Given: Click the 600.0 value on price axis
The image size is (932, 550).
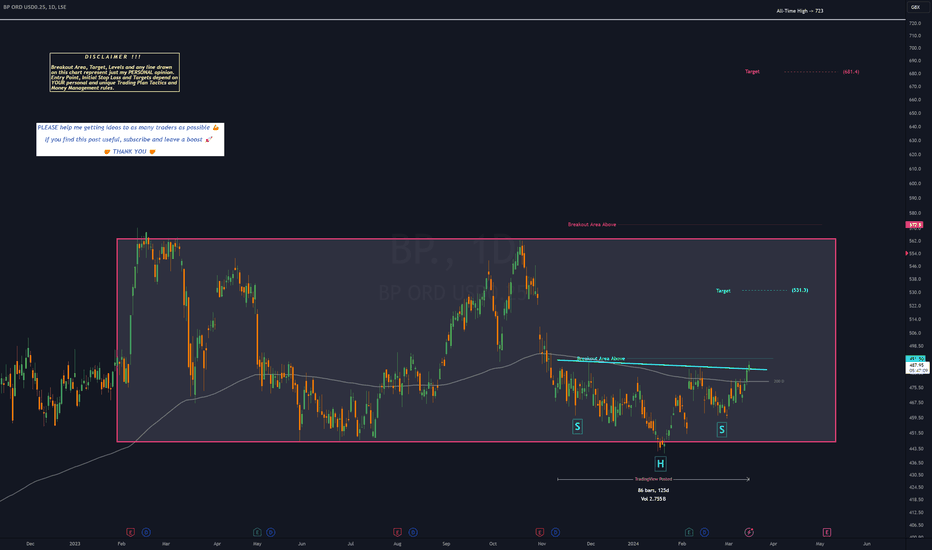Looking at the screenshot, I should point(915,183).
